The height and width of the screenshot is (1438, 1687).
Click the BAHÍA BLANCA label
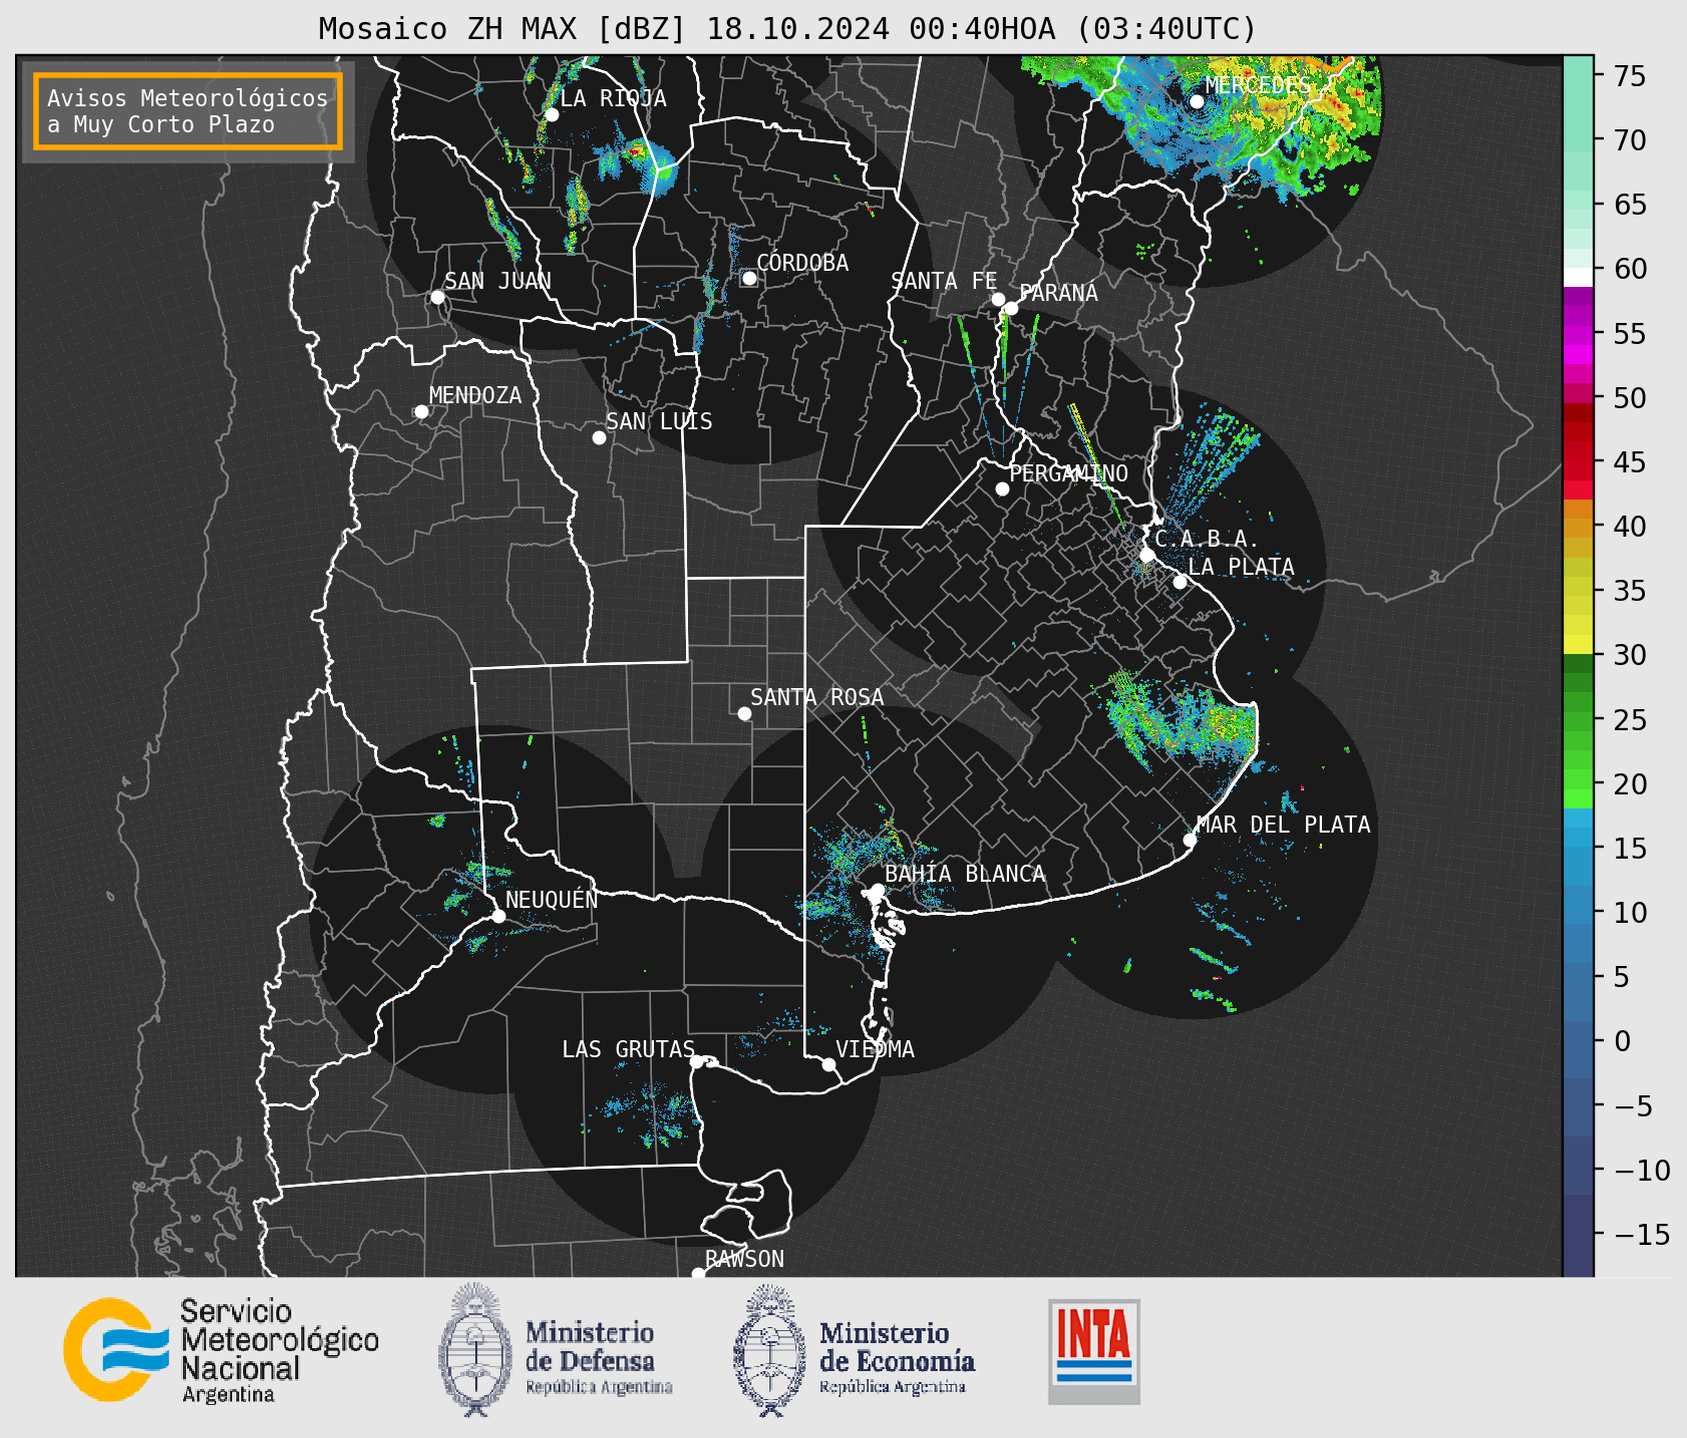(965, 874)
